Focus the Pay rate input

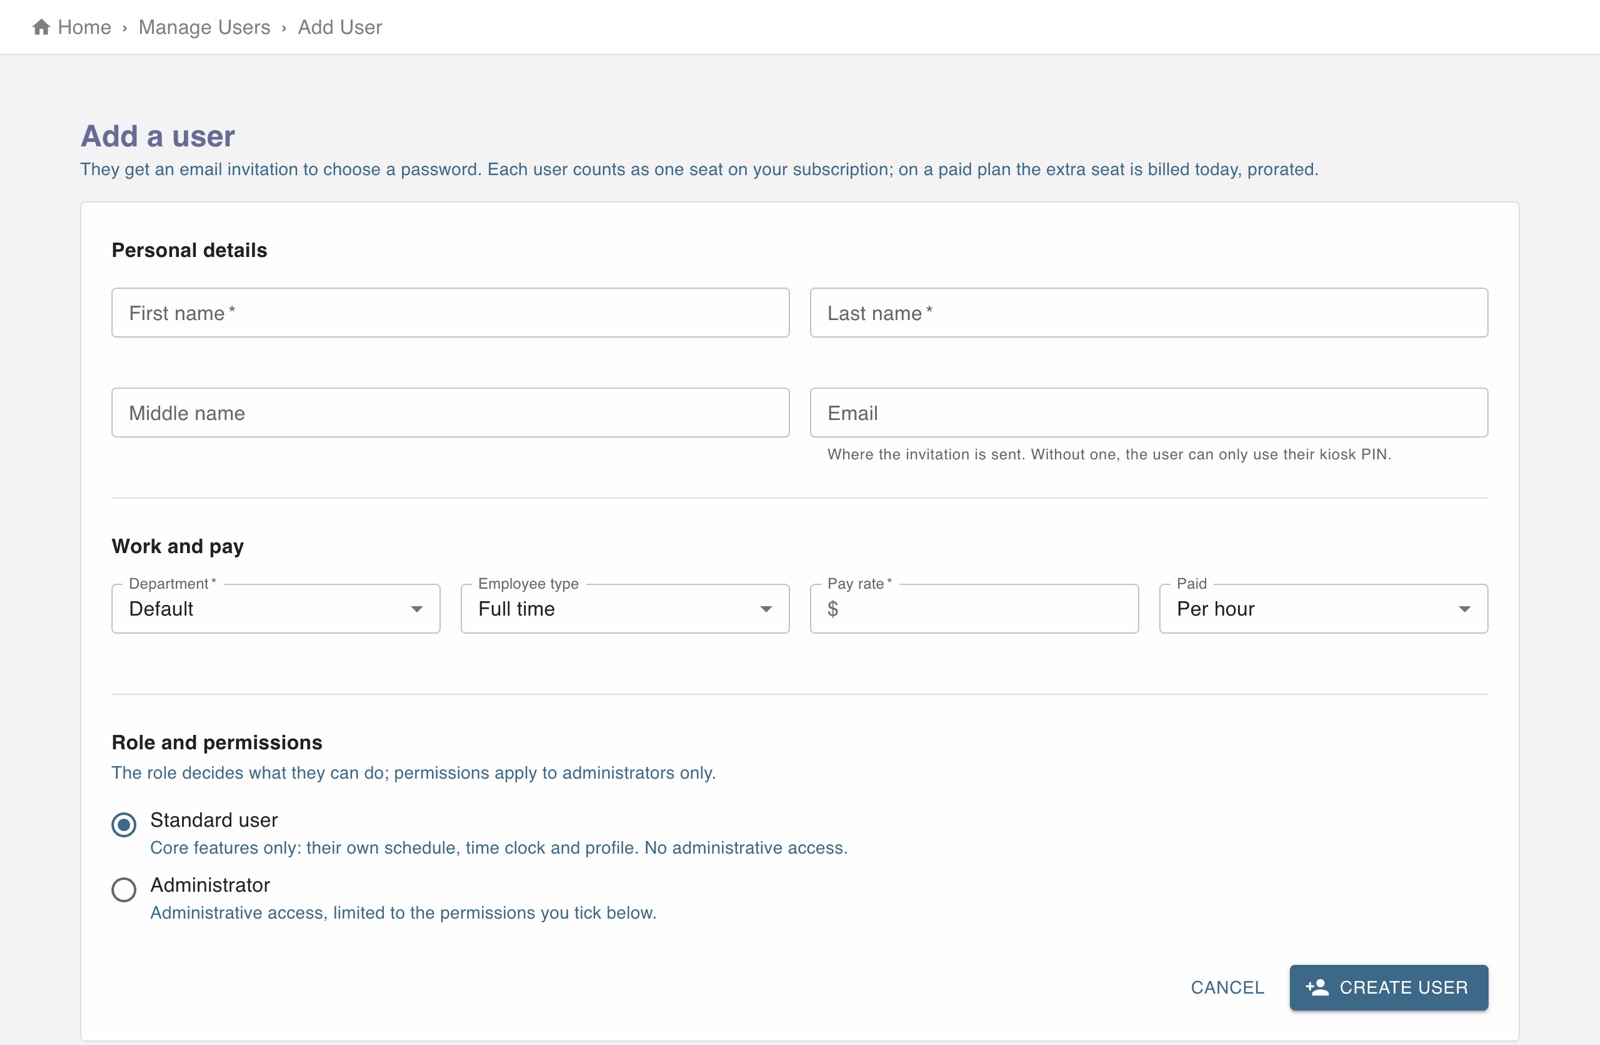click(x=974, y=609)
